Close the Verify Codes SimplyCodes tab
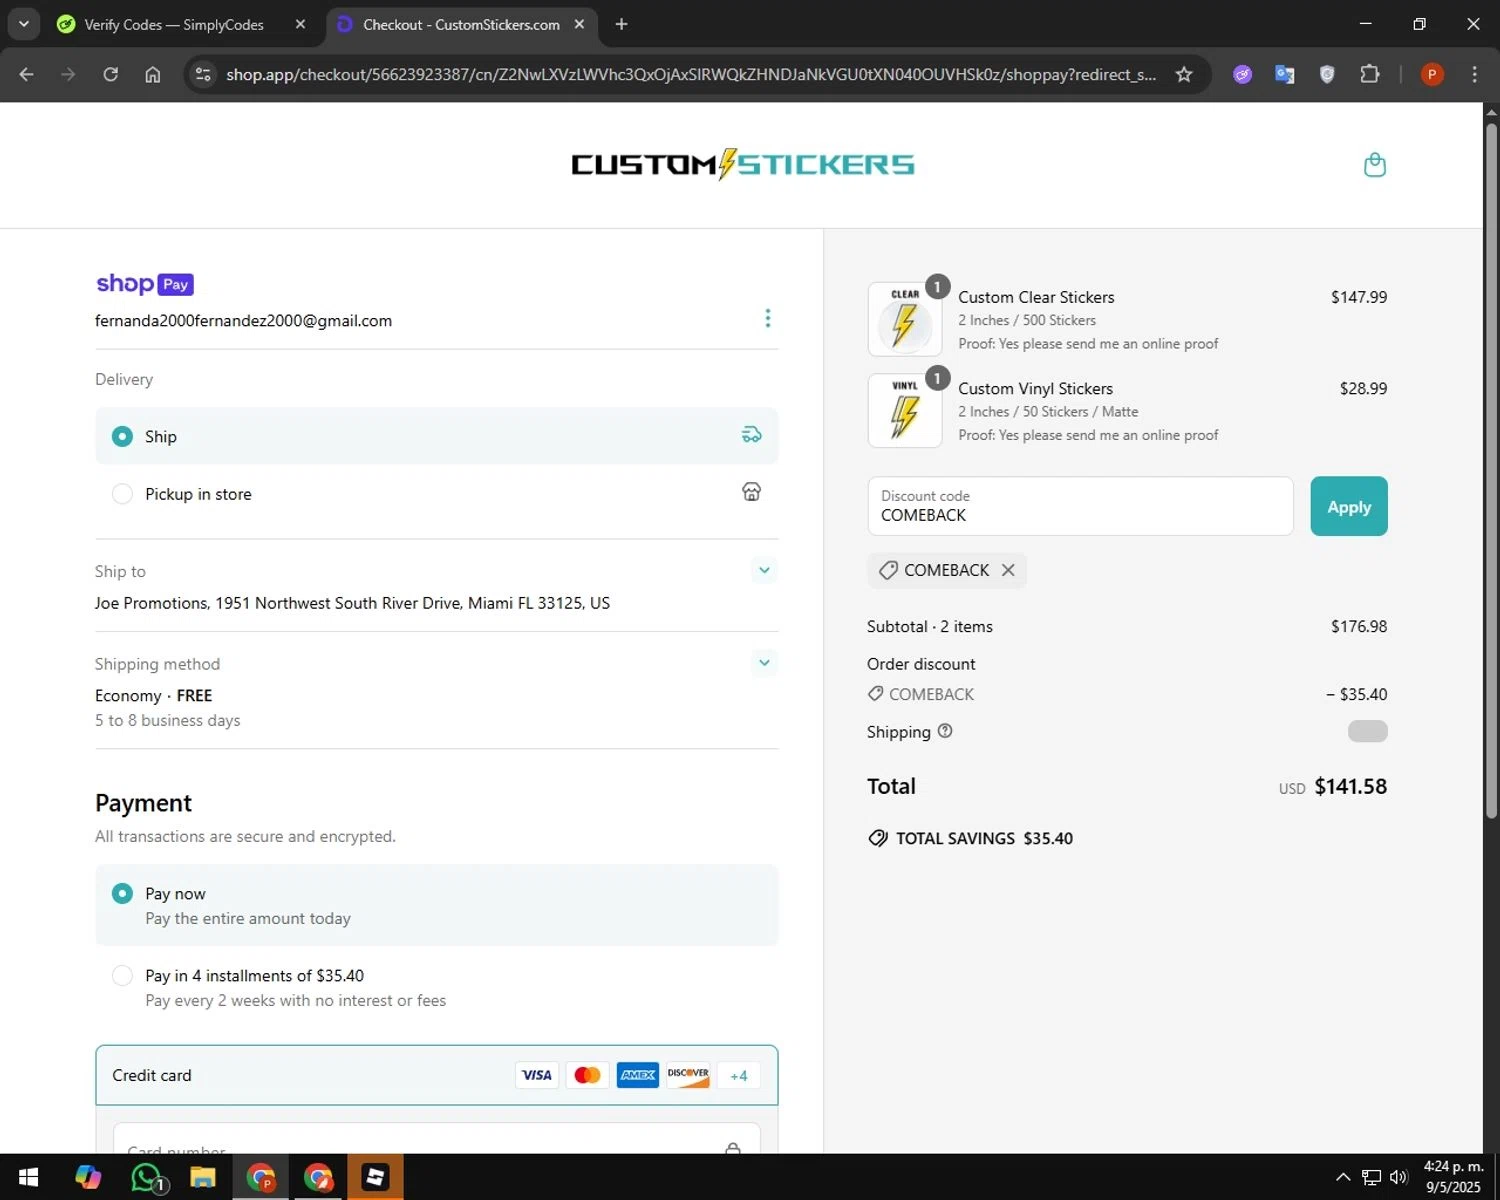Image resolution: width=1500 pixels, height=1200 pixels. tap(300, 24)
